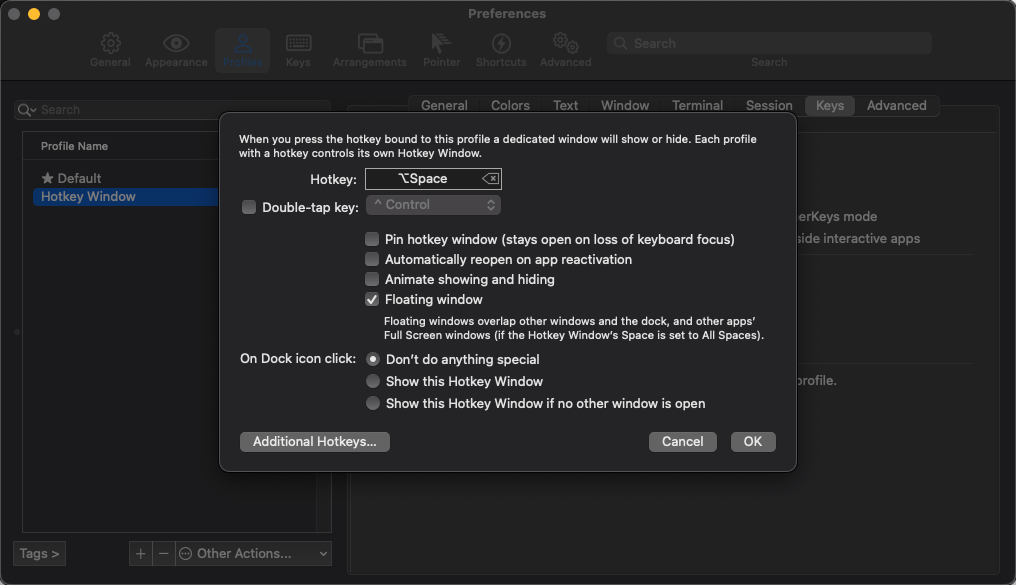Click the Hotkey input field showing ⌥Space
The height and width of the screenshot is (585, 1016).
point(422,179)
